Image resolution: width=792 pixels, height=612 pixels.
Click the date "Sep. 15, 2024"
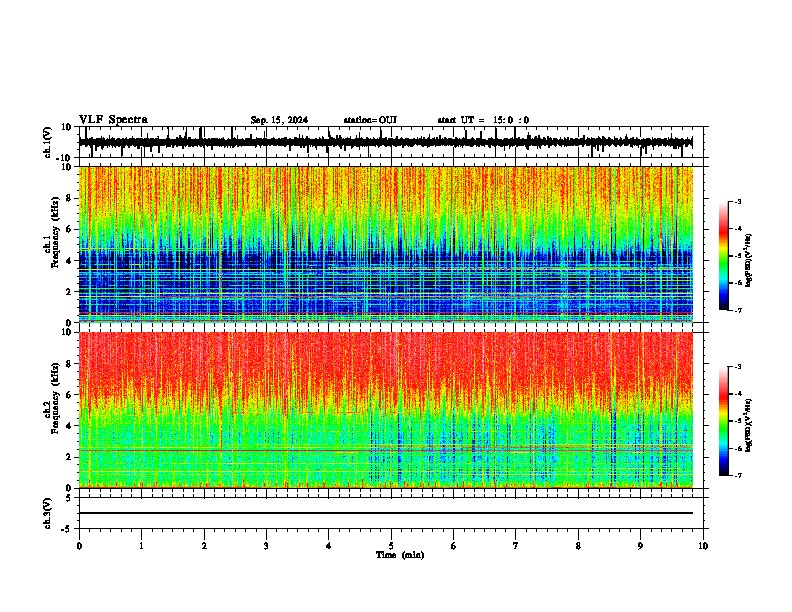279,120
